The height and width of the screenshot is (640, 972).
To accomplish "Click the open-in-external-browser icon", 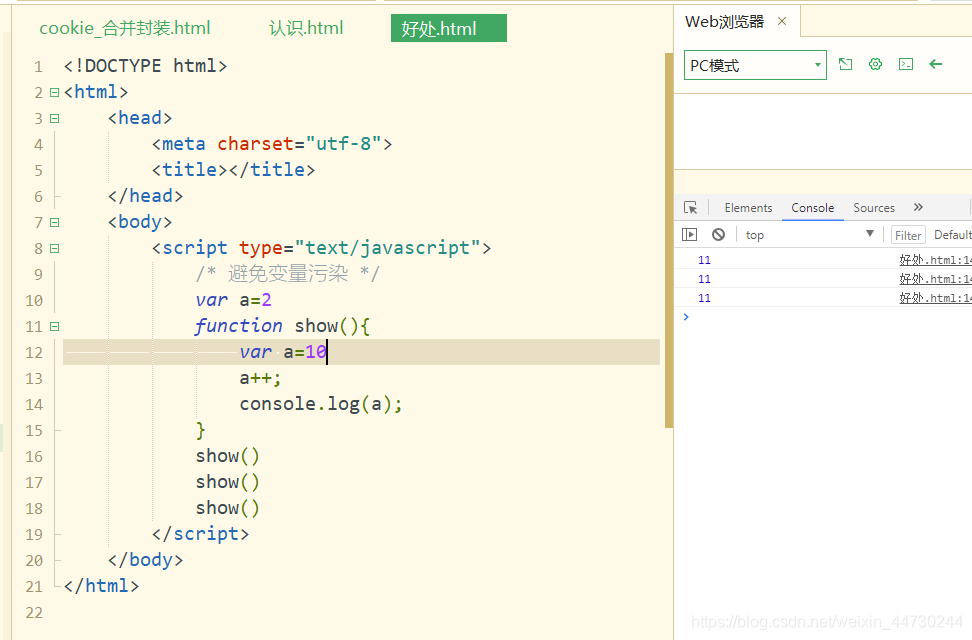I will pos(846,64).
